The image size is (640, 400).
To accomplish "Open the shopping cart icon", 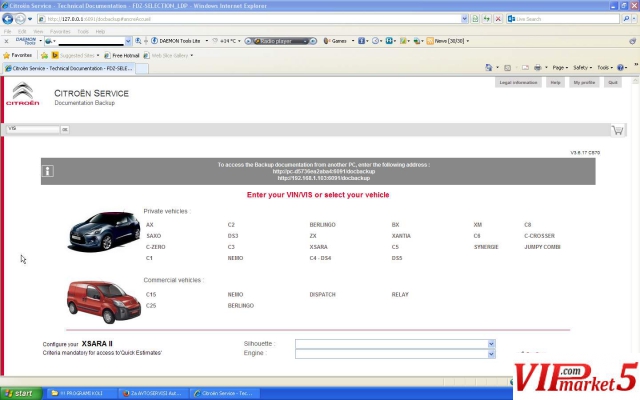I will 618,130.
